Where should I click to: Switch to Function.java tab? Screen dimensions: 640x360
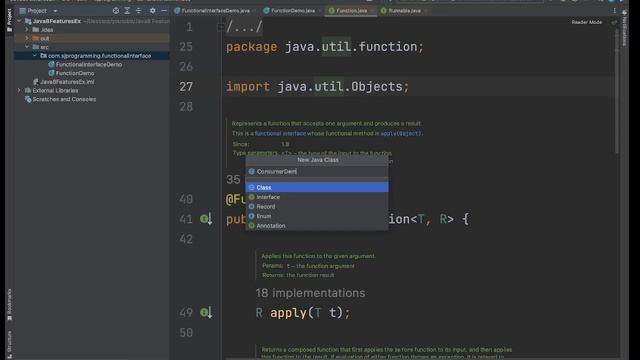click(x=351, y=11)
